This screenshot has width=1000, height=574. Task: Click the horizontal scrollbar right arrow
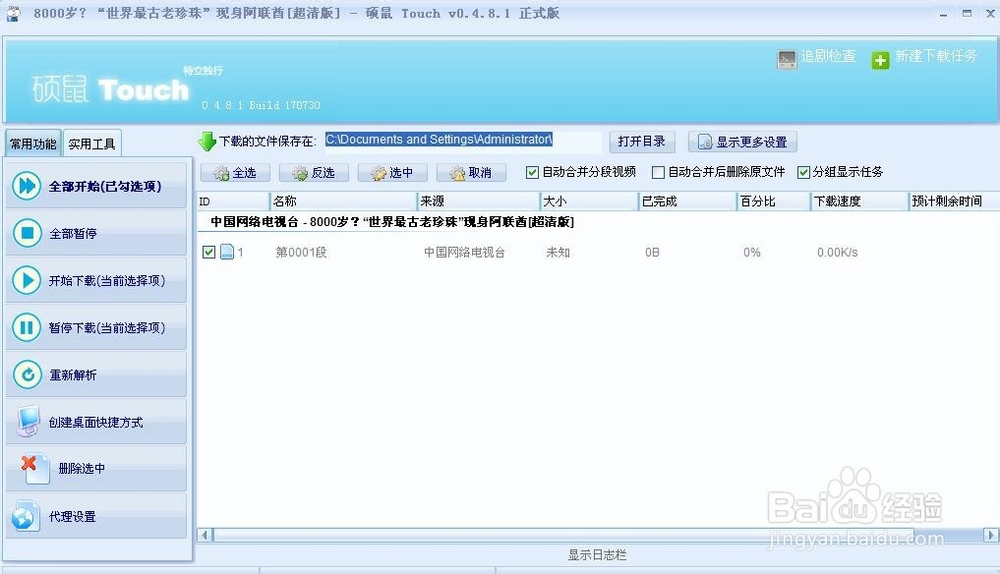click(x=990, y=535)
